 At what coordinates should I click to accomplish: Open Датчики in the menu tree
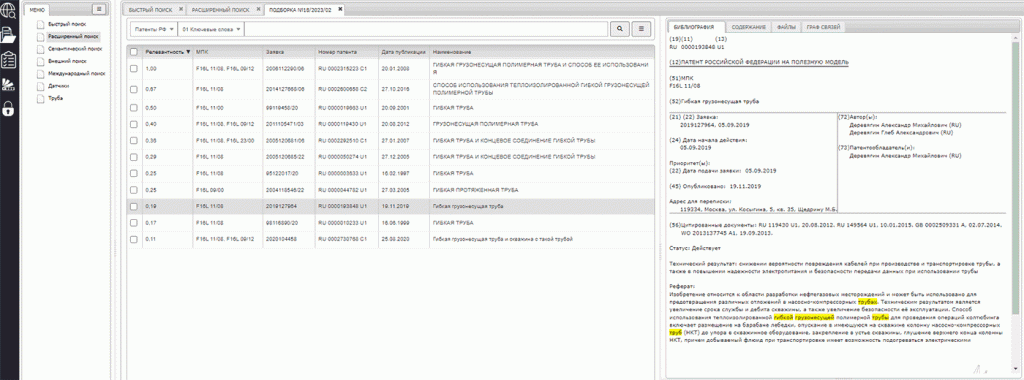click(58, 86)
